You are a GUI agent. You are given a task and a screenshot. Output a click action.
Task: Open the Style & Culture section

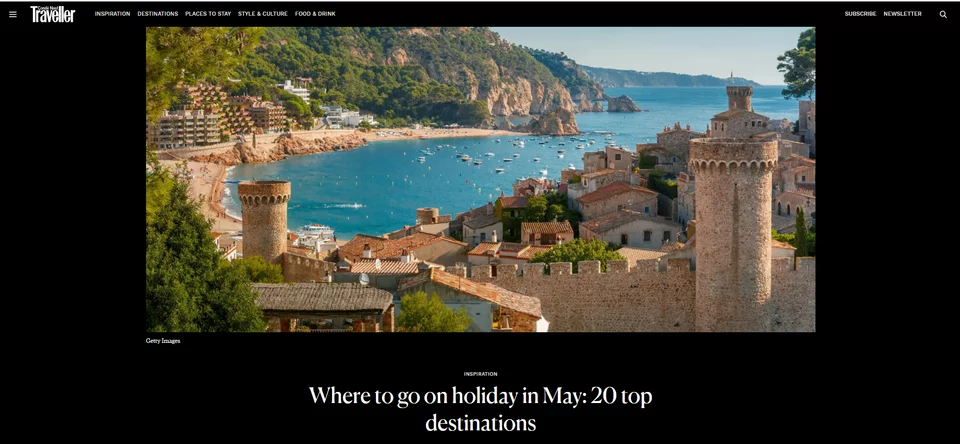pos(263,13)
